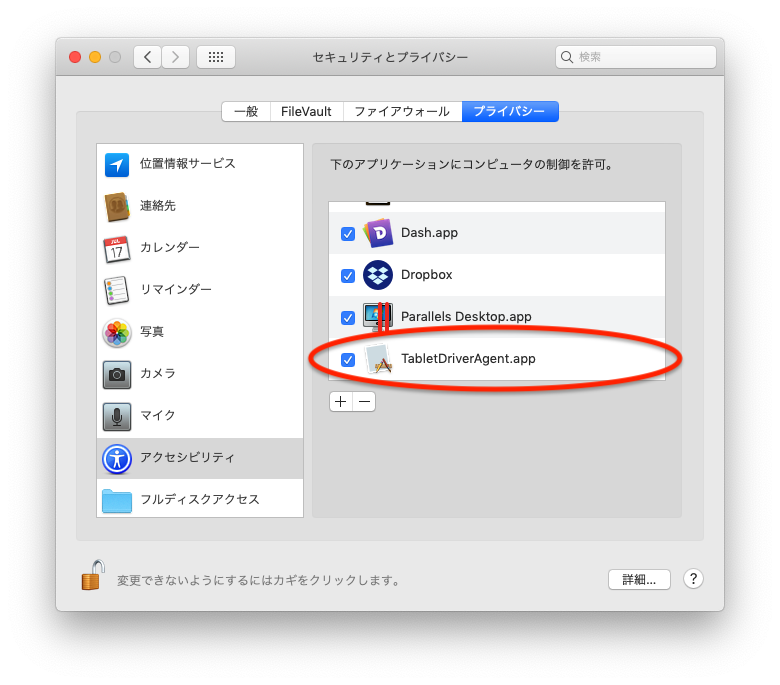
Task: Remove application with minus button
Action: [x=364, y=401]
